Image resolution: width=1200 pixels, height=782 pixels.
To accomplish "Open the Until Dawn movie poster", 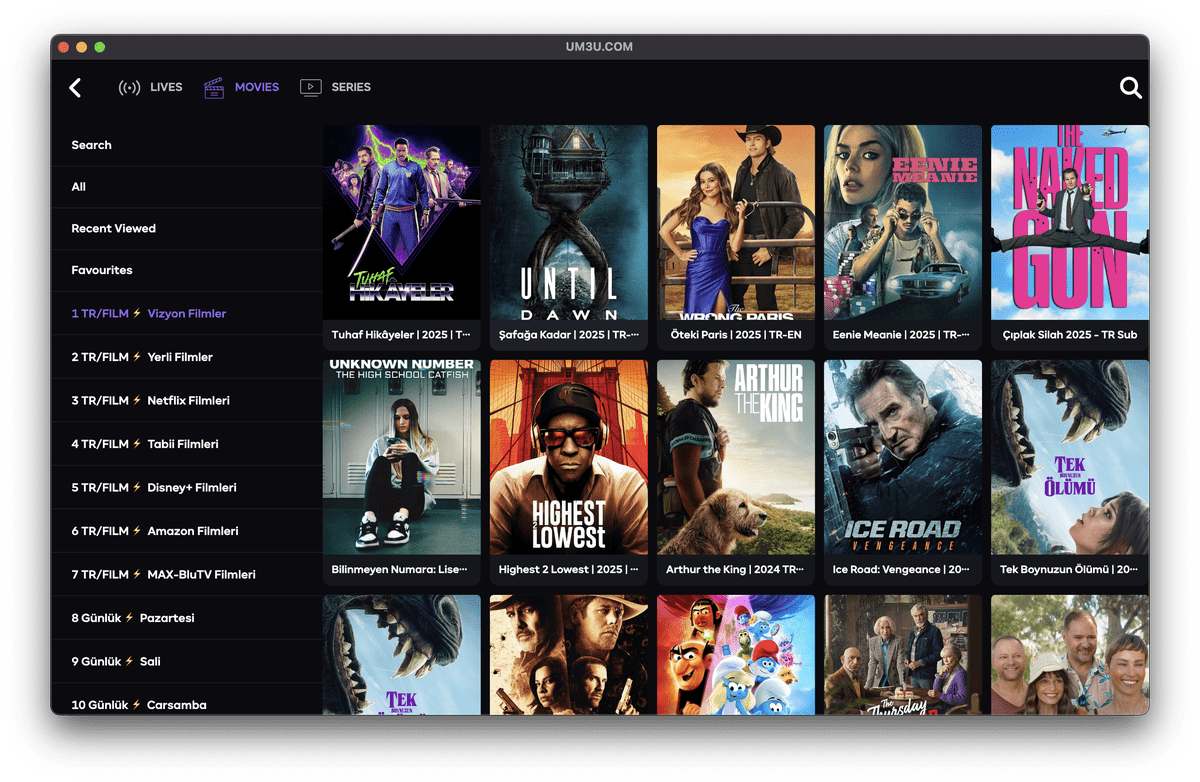I will click(569, 222).
